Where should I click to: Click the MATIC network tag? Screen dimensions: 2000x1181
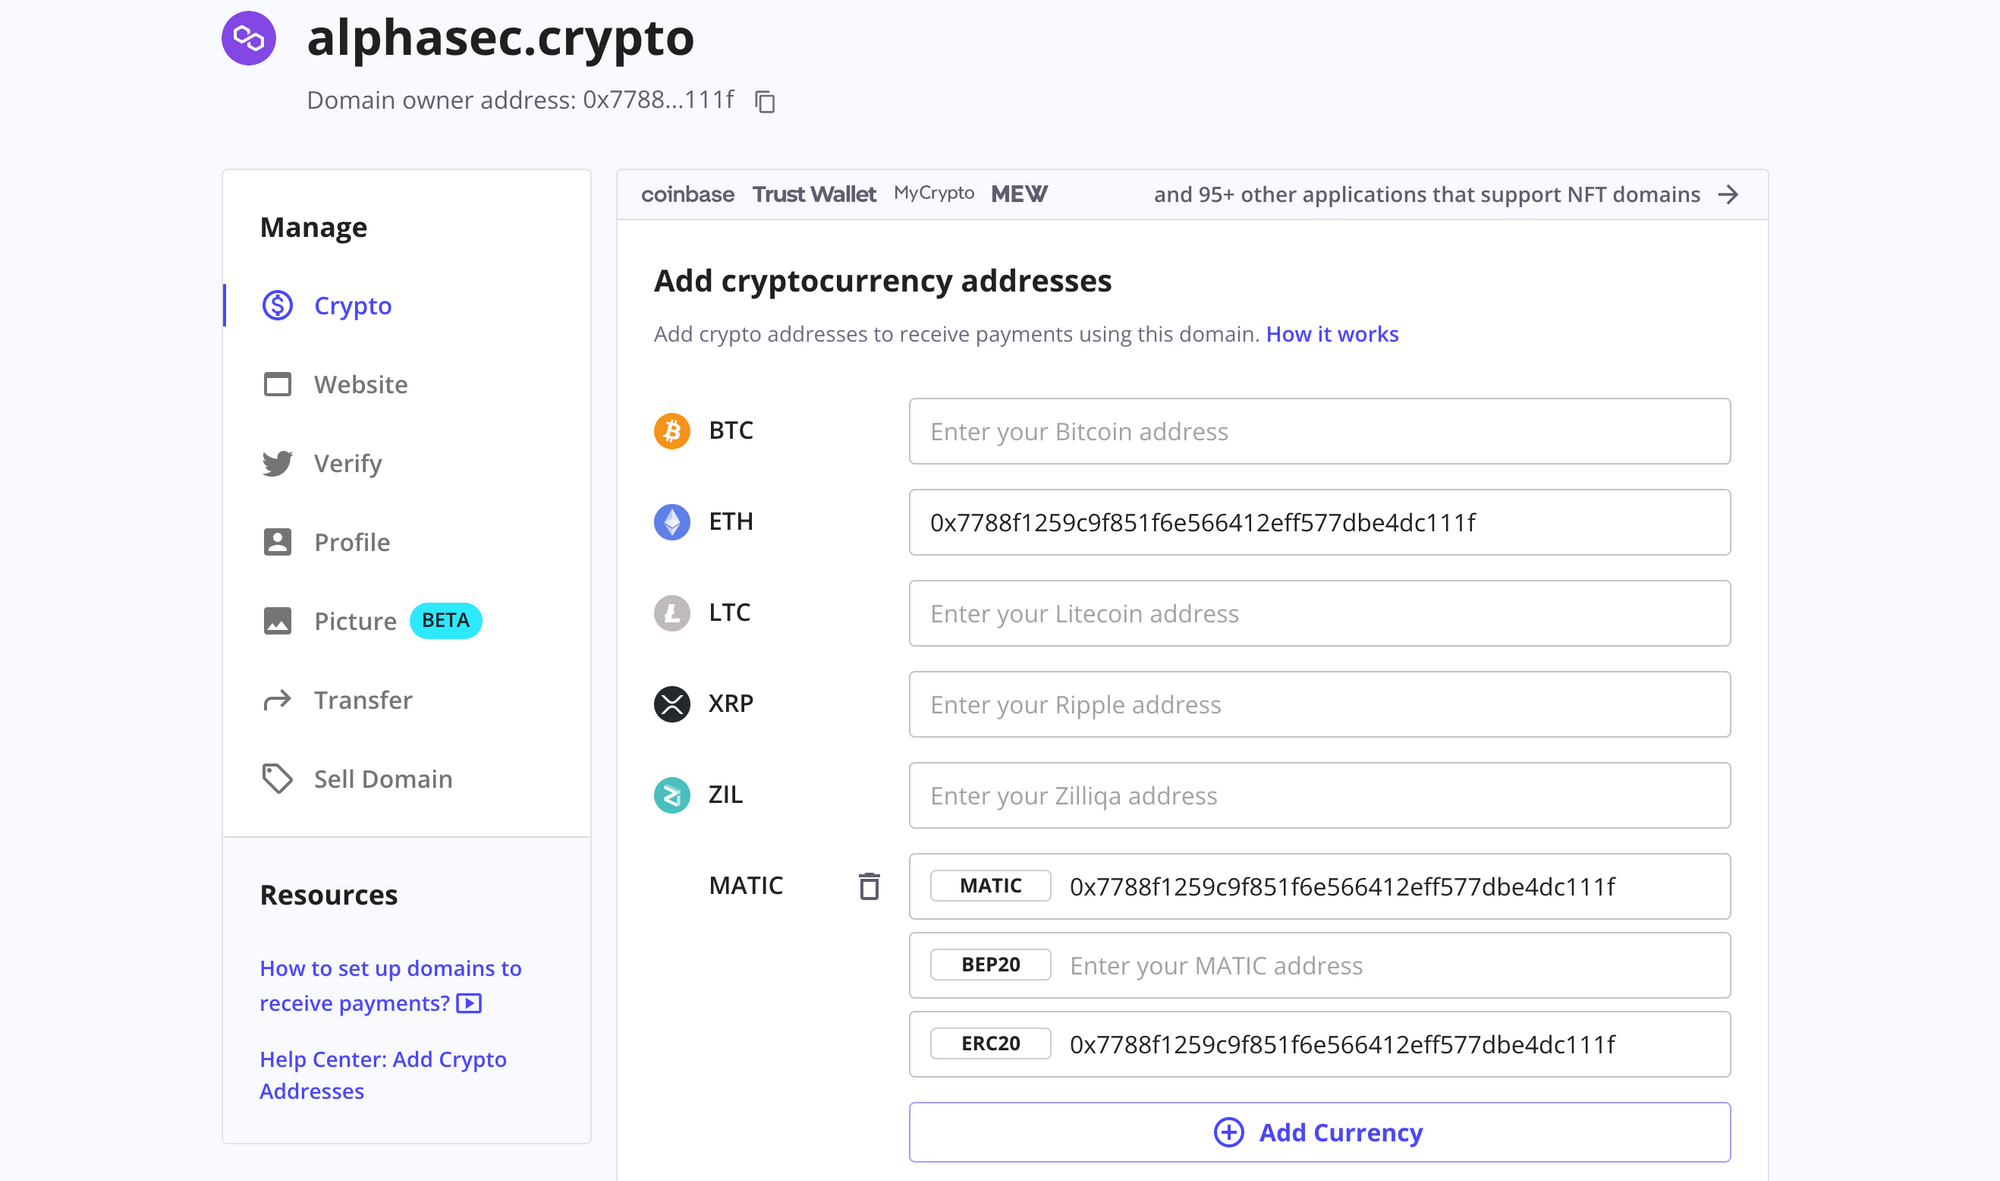pos(990,886)
